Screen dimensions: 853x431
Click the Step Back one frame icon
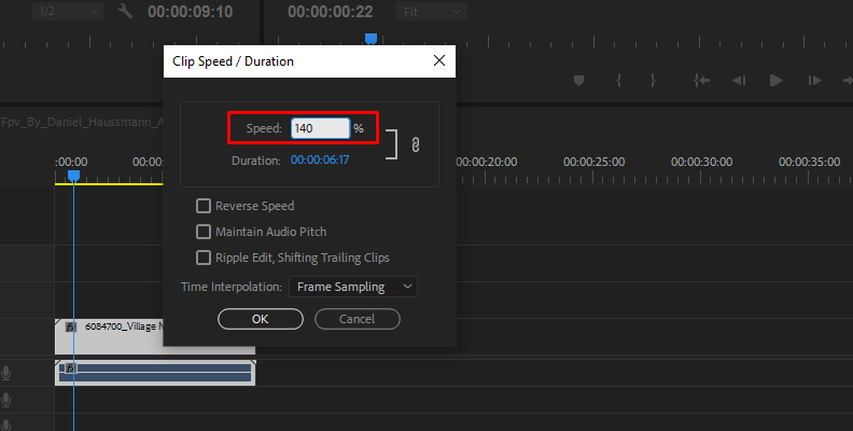739,81
